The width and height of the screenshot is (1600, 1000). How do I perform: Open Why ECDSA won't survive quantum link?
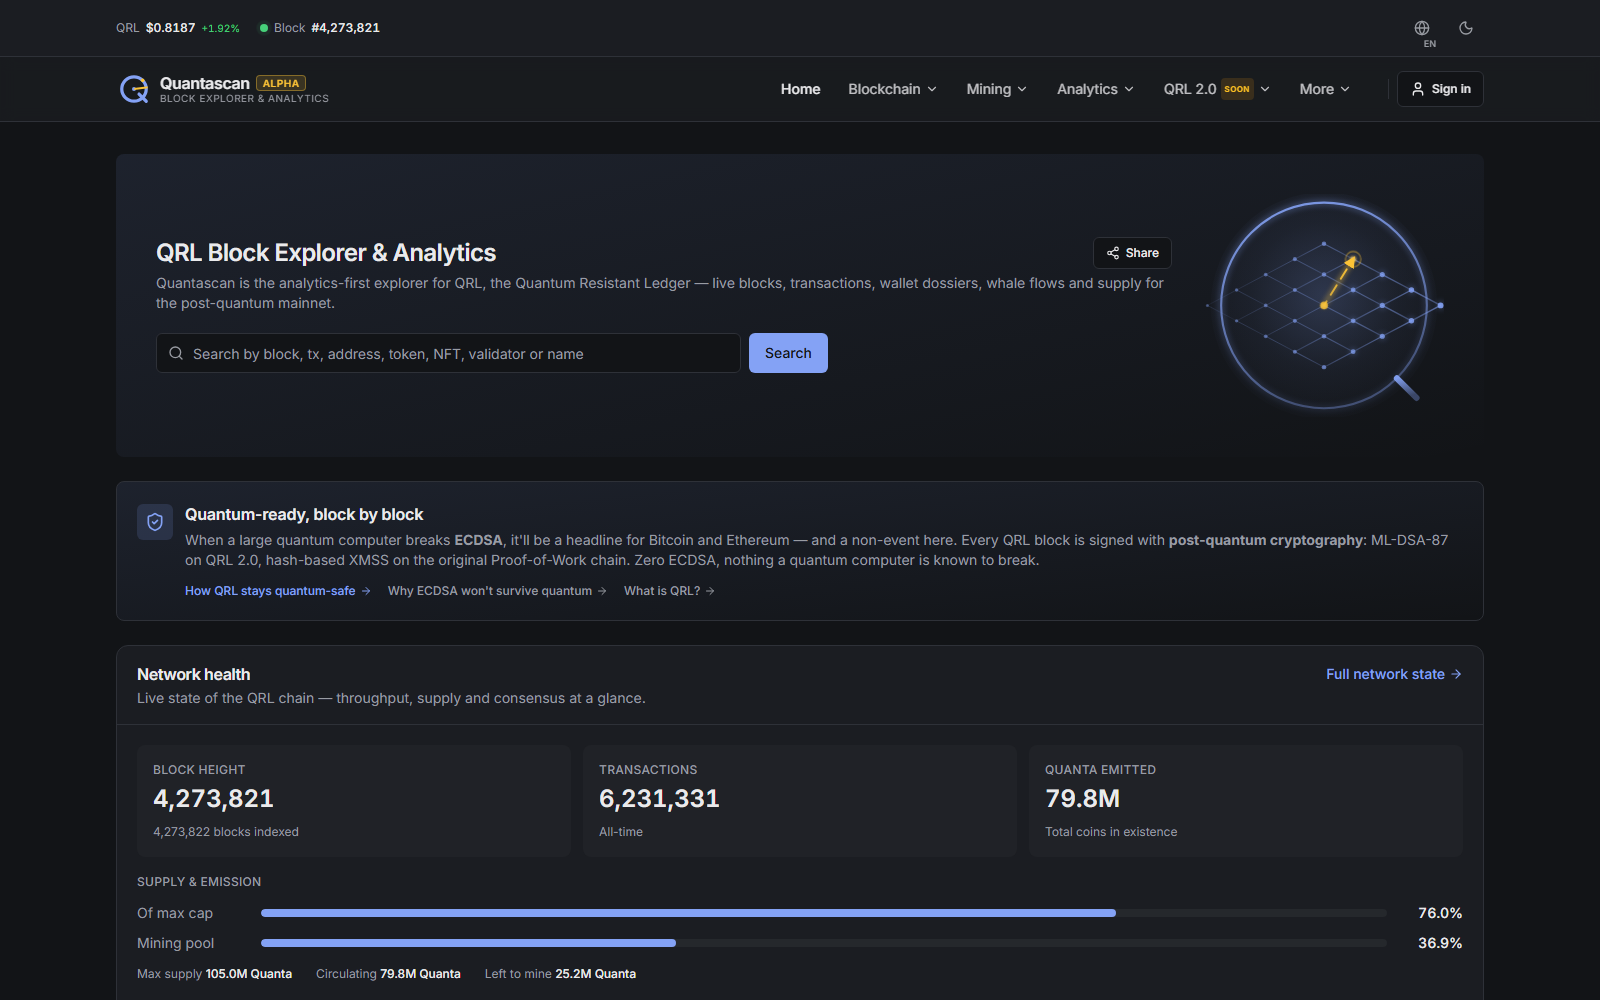[x=497, y=591]
